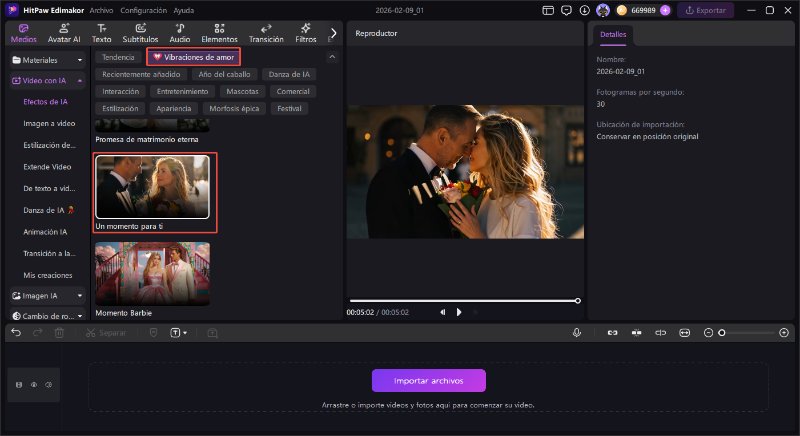The width and height of the screenshot is (800, 436).
Task: Toggle the link clips icon
Action: (x=612, y=332)
